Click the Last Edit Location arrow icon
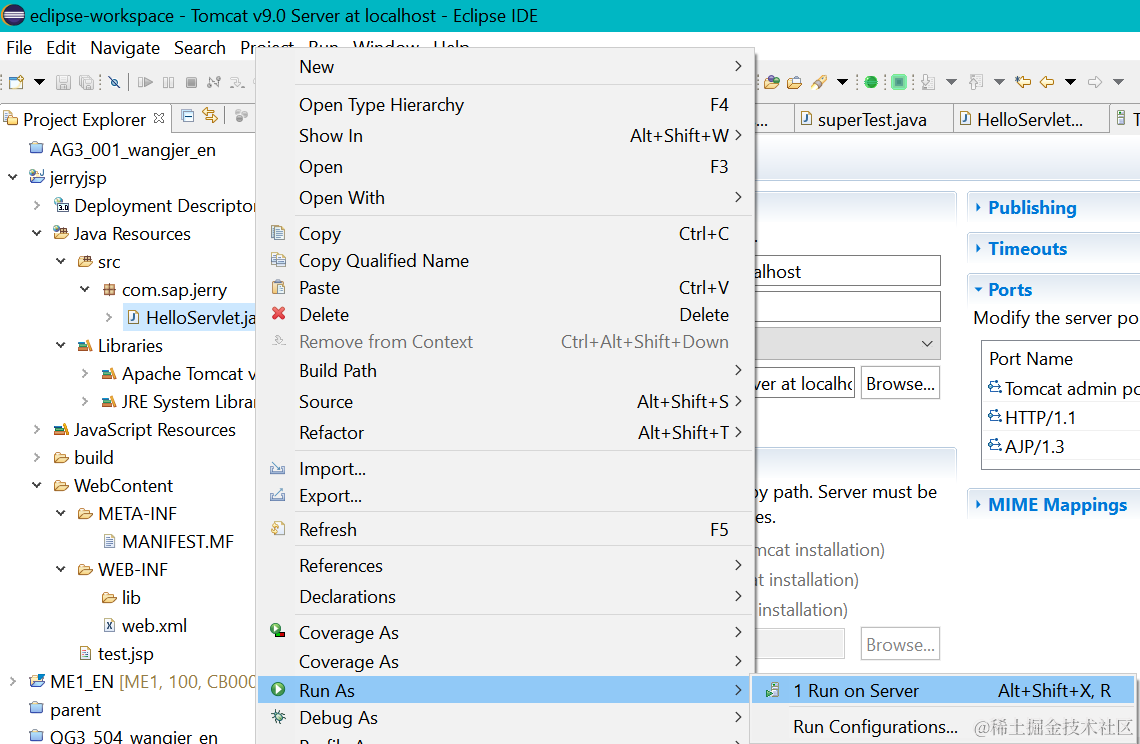Viewport: 1140px width, 744px height. [x=1023, y=82]
